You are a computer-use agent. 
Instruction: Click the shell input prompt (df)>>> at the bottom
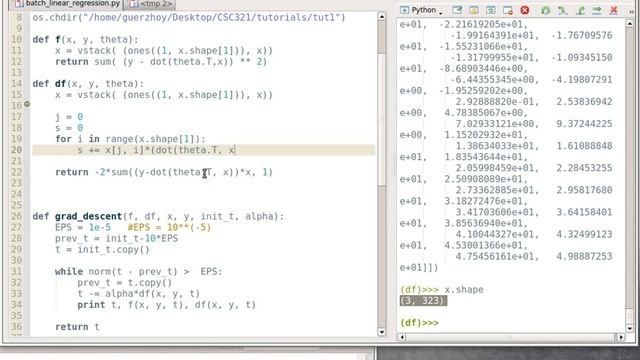(419, 323)
